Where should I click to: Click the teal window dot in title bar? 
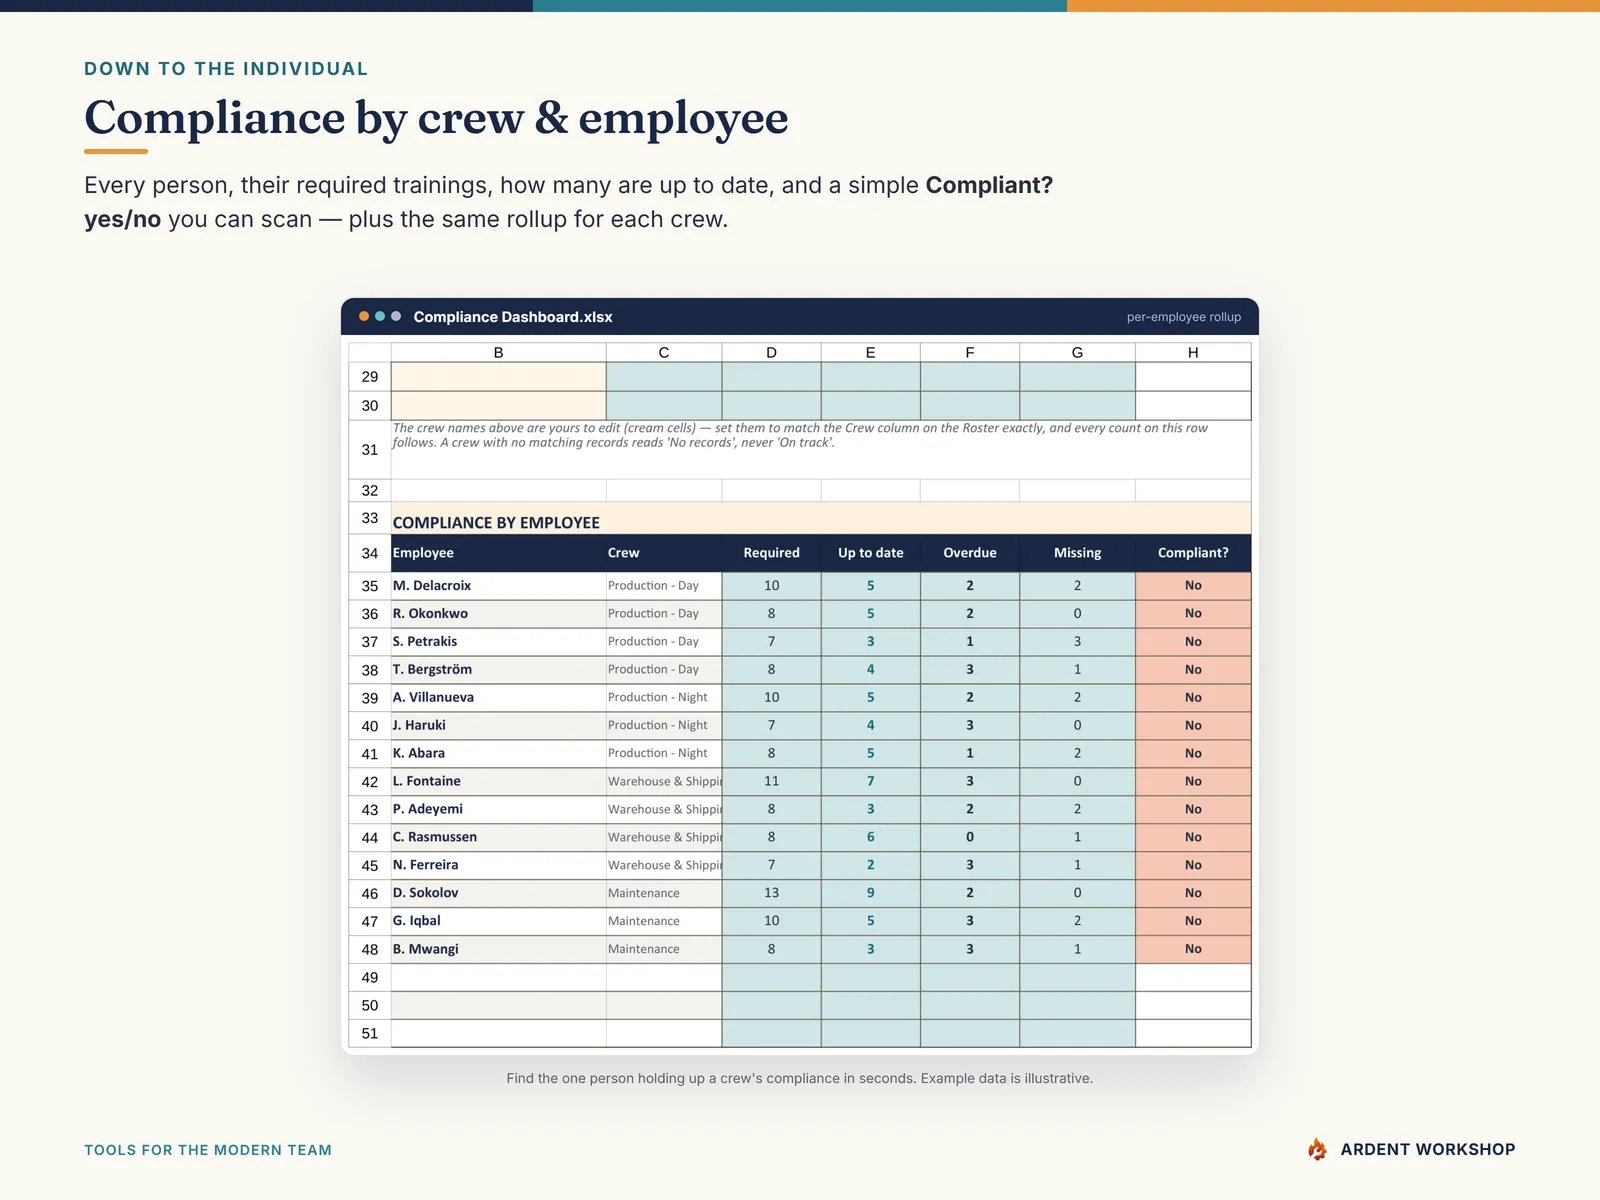(380, 316)
